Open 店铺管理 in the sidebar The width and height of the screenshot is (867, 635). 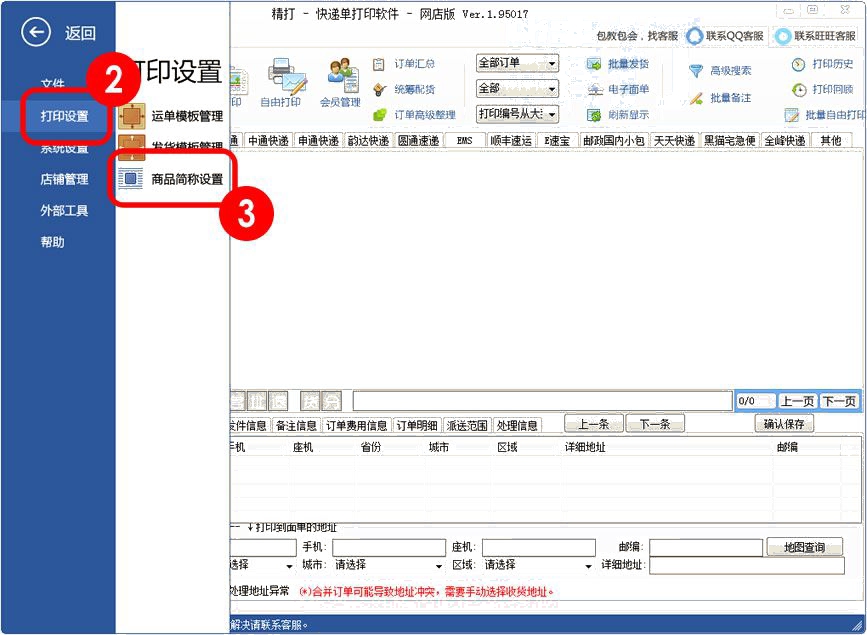tap(64, 179)
